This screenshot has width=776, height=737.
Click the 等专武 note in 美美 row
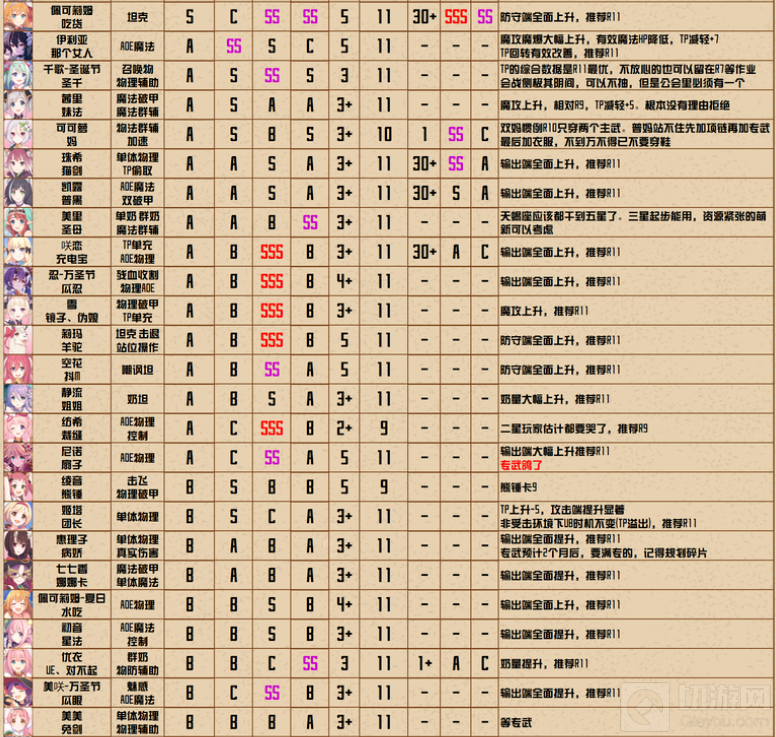[x=516, y=723]
